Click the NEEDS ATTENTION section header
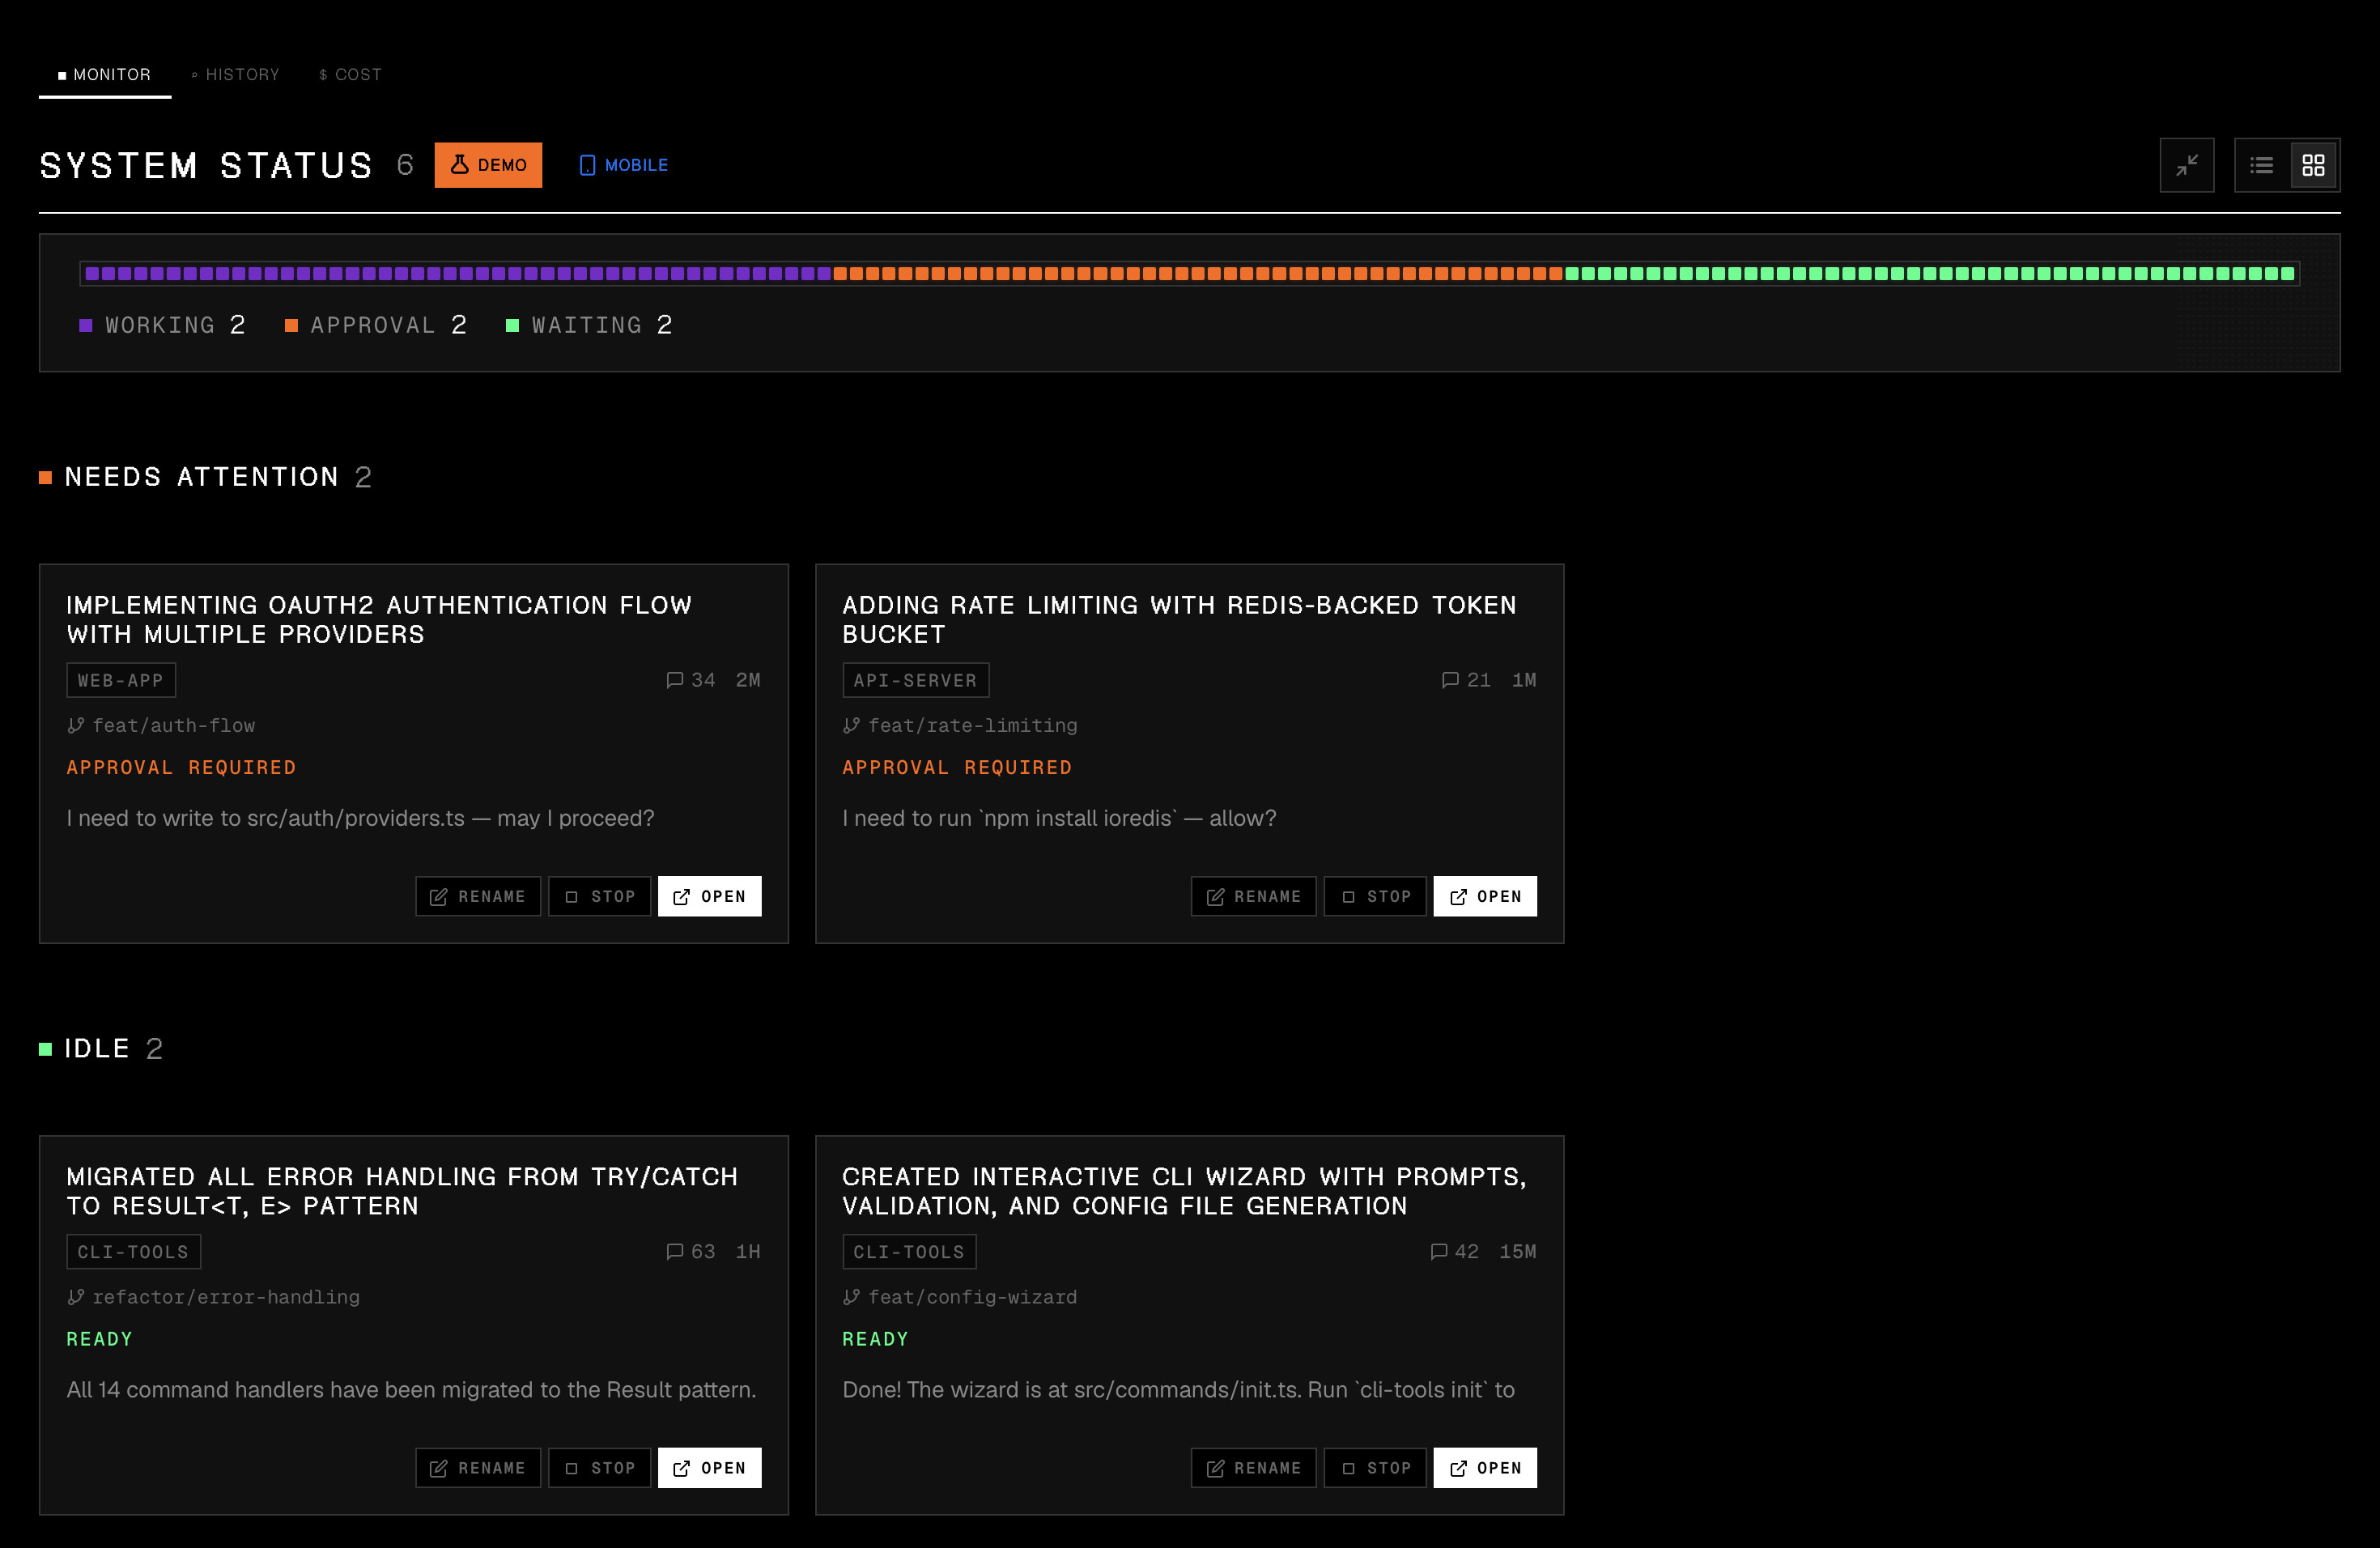The width and height of the screenshot is (2380, 1548). coord(202,477)
